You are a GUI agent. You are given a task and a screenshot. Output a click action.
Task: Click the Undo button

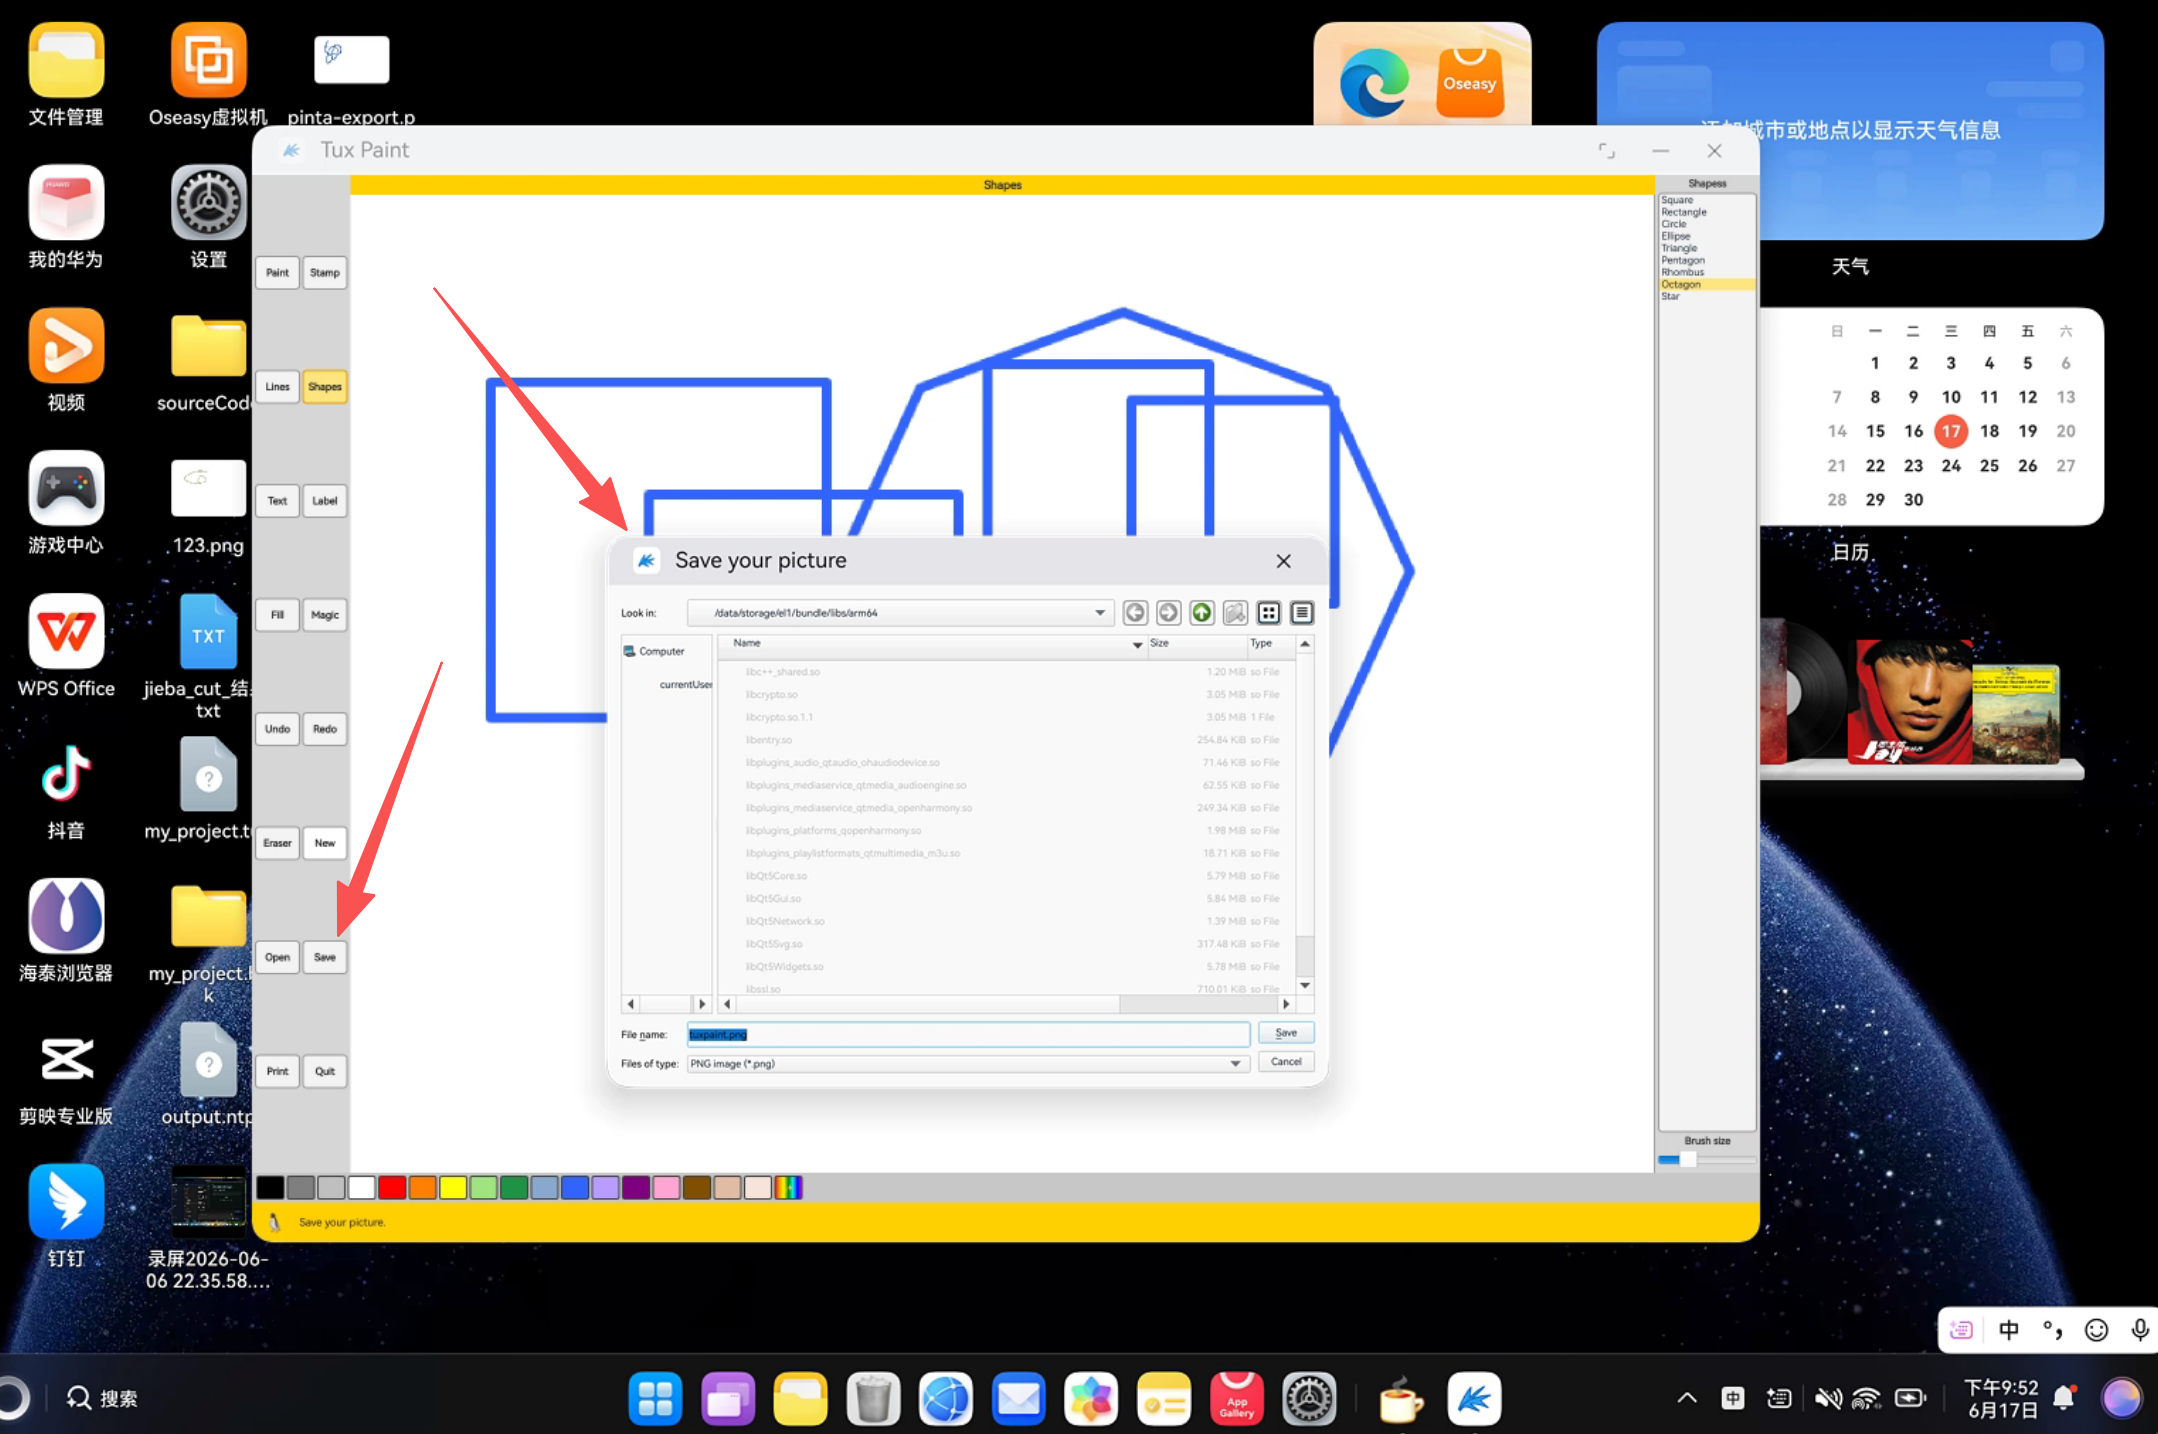point(277,729)
